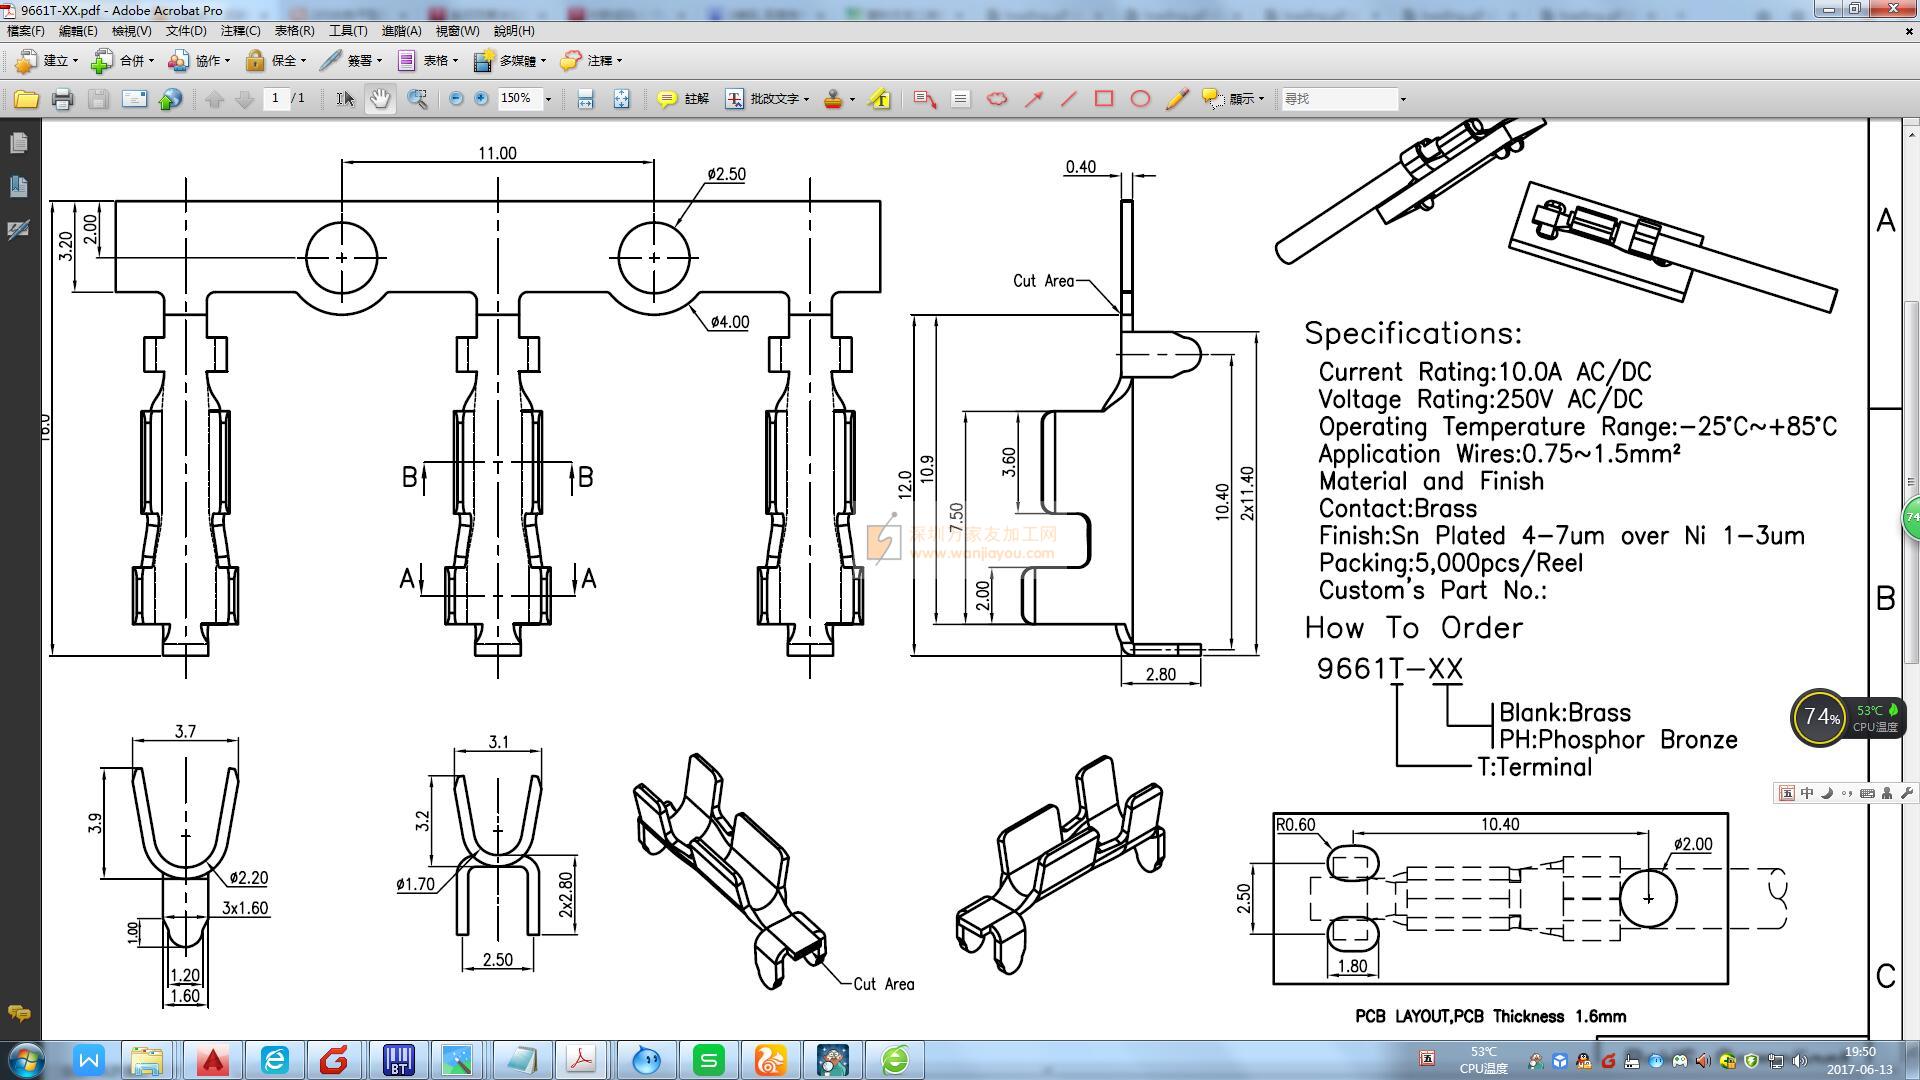Click the Print icon in toolbar
The image size is (1920, 1080).
click(x=62, y=99)
